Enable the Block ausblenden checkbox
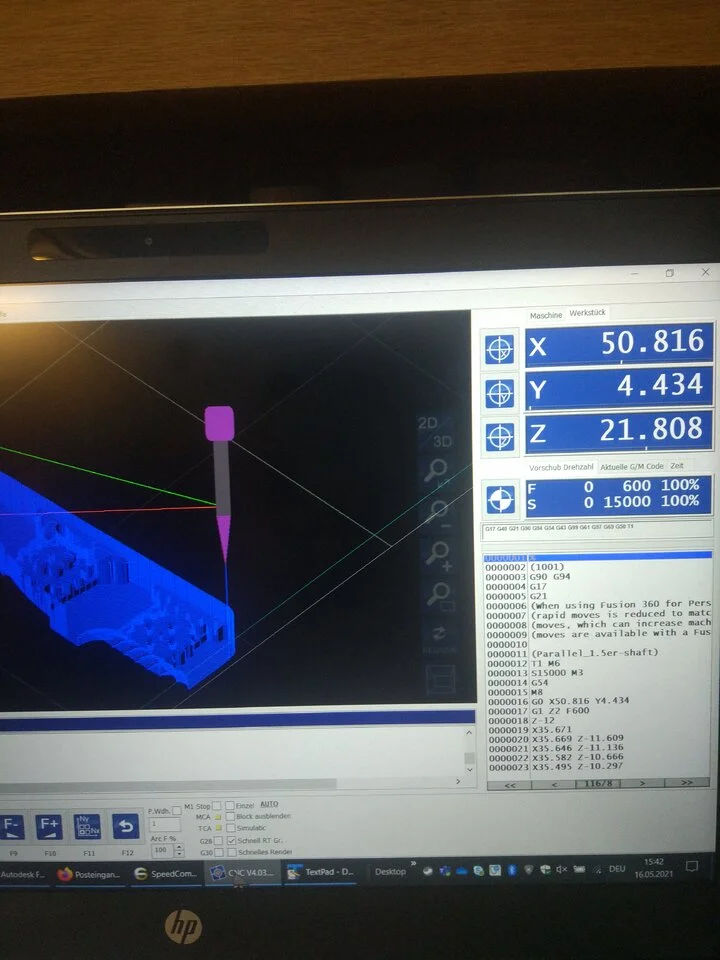Image resolution: width=720 pixels, height=960 pixels. coord(230,817)
